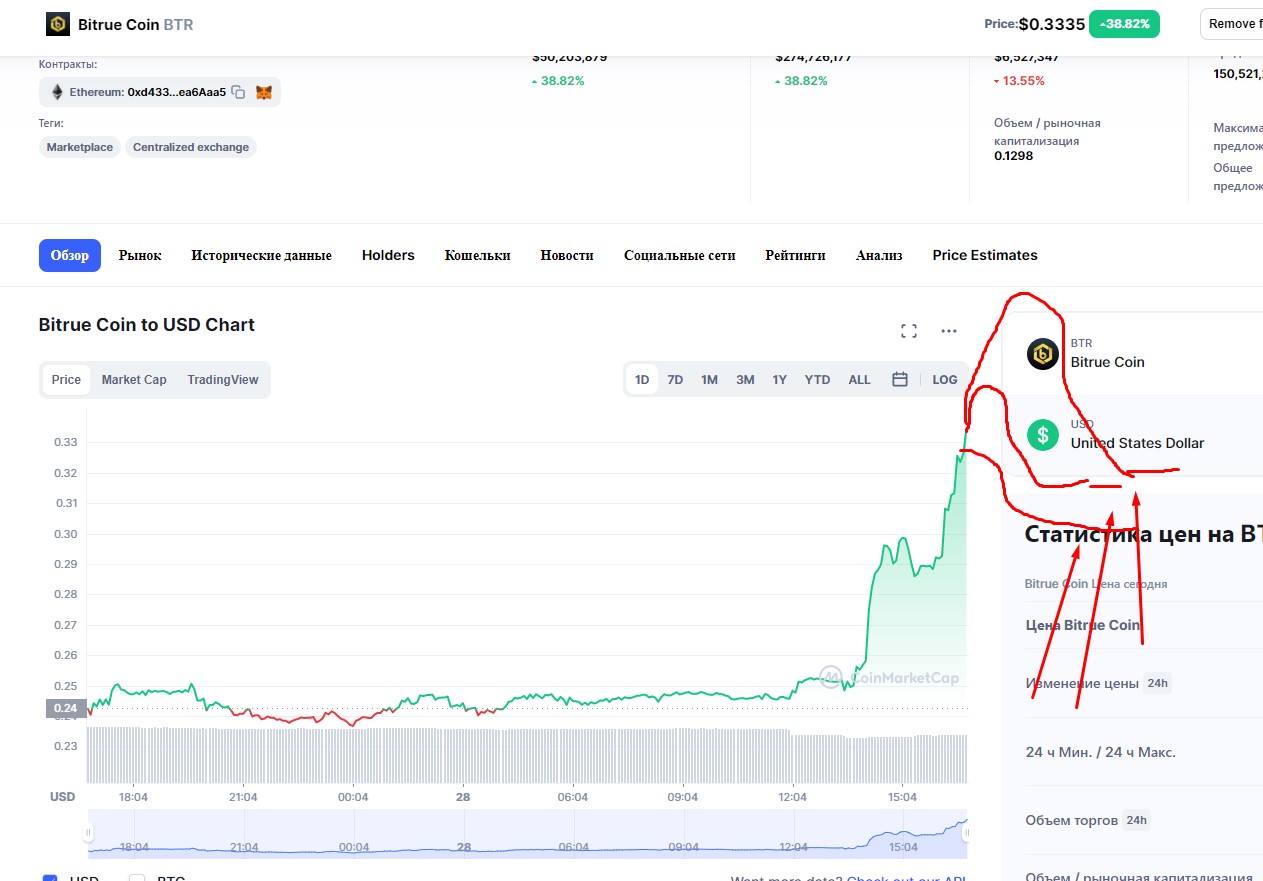Click the chart range navigator strip

click(x=527, y=834)
